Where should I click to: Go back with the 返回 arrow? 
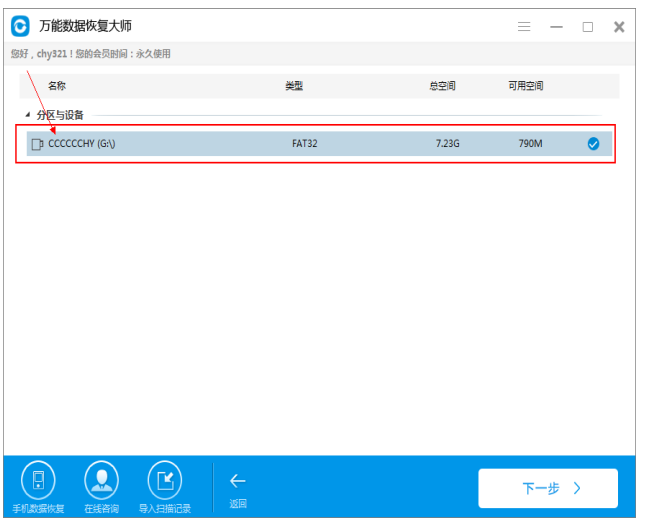coord(238,490)
